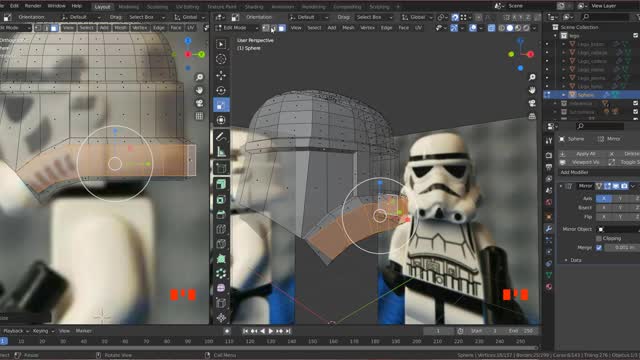Select the active Scale tool
Viewport: 640px width, 360px height.
tap(221, 105)
